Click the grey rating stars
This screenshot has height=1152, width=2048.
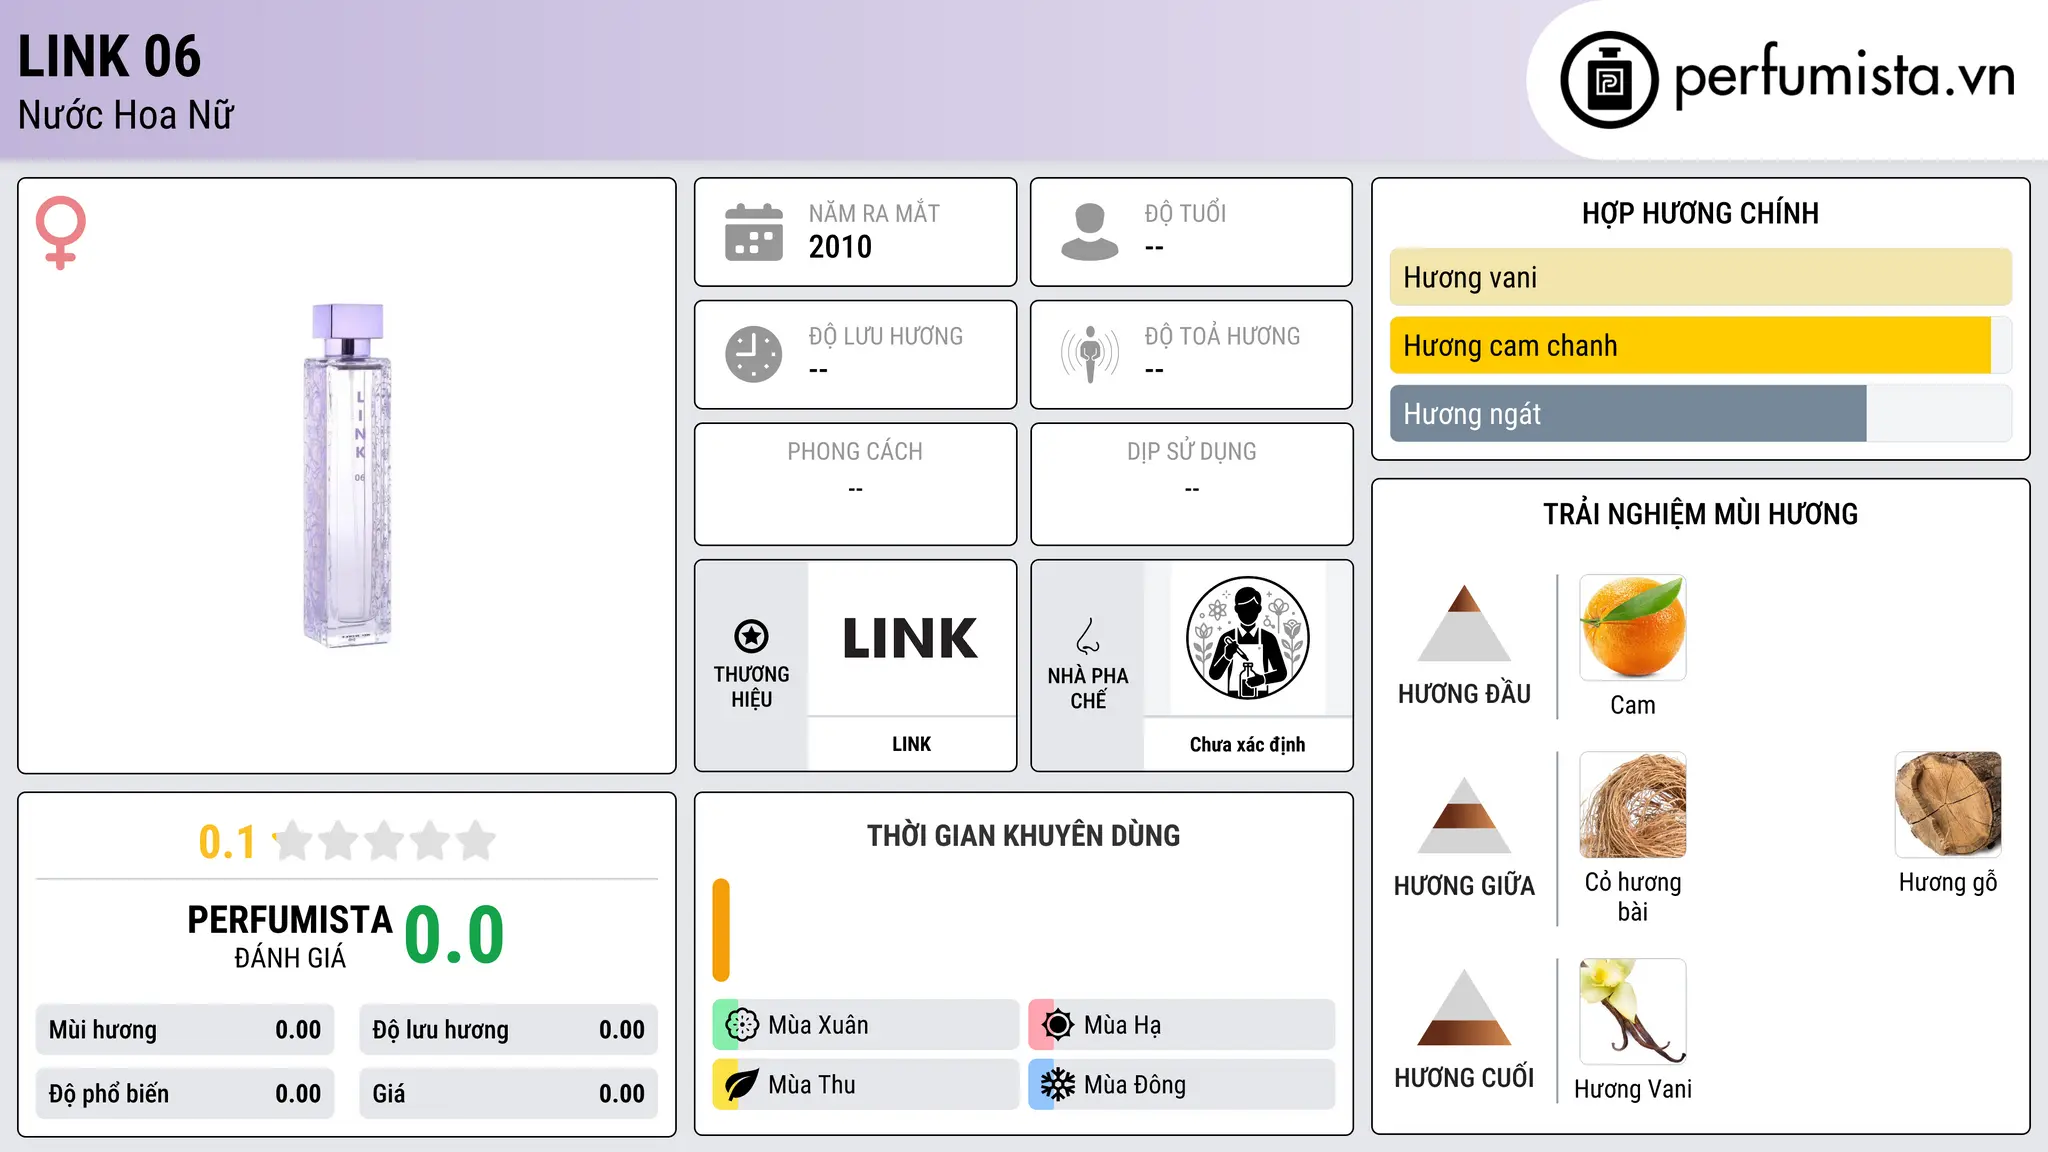[x=385, y=841]
